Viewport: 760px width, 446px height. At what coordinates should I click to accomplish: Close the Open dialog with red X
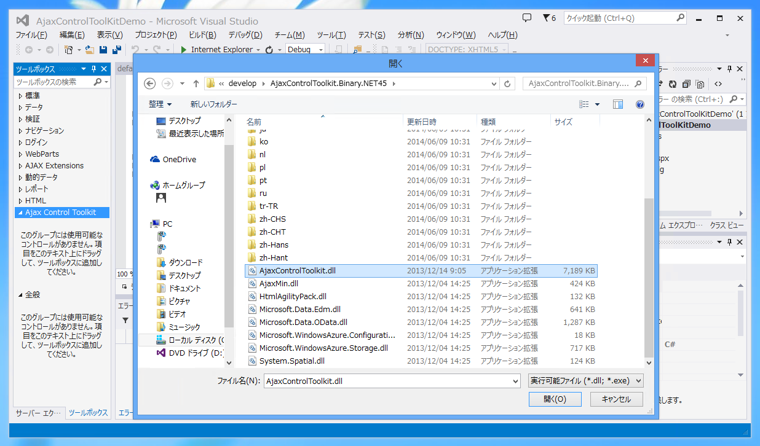coord(645,61)
